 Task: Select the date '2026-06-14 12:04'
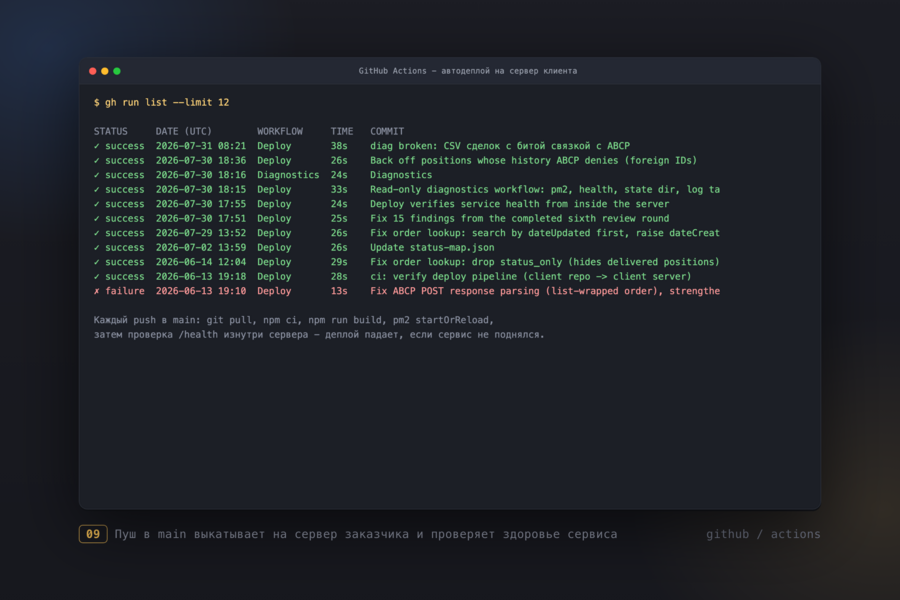(x=201, y=262)
